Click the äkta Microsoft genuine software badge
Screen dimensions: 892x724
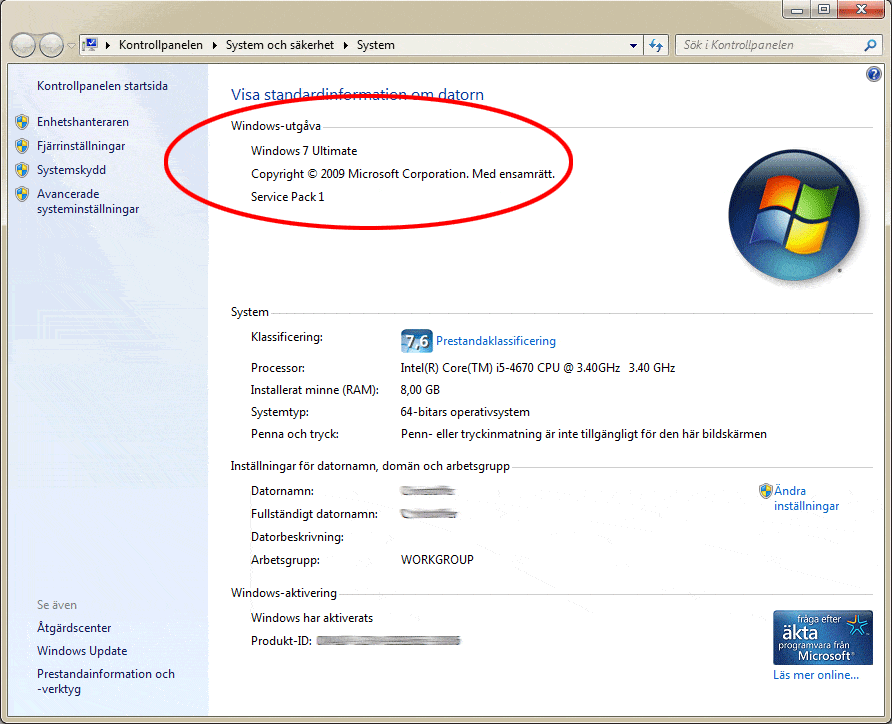pyautogui.click(x=823, y=638)
